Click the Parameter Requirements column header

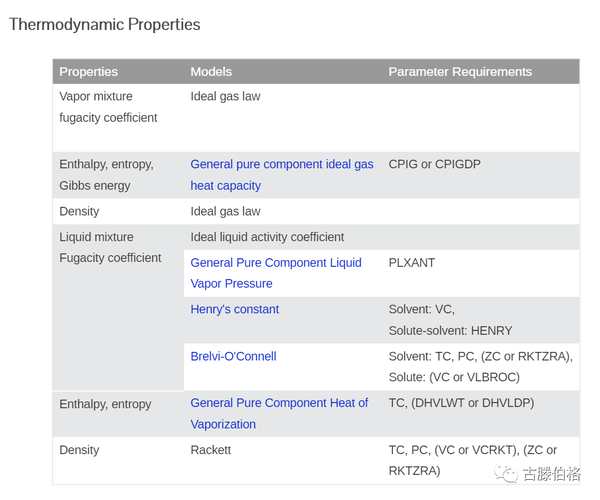coord(460,72)
